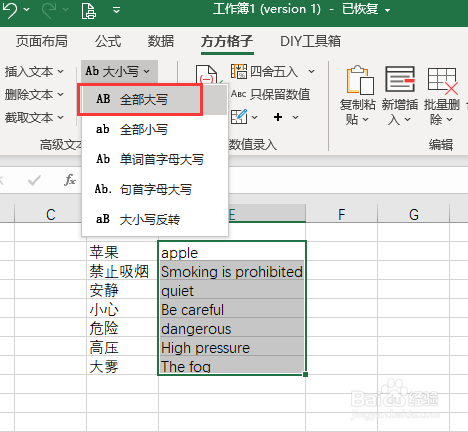Choose 全部小写 from the case menu
468x432 pixels.
tap(155, 129)
